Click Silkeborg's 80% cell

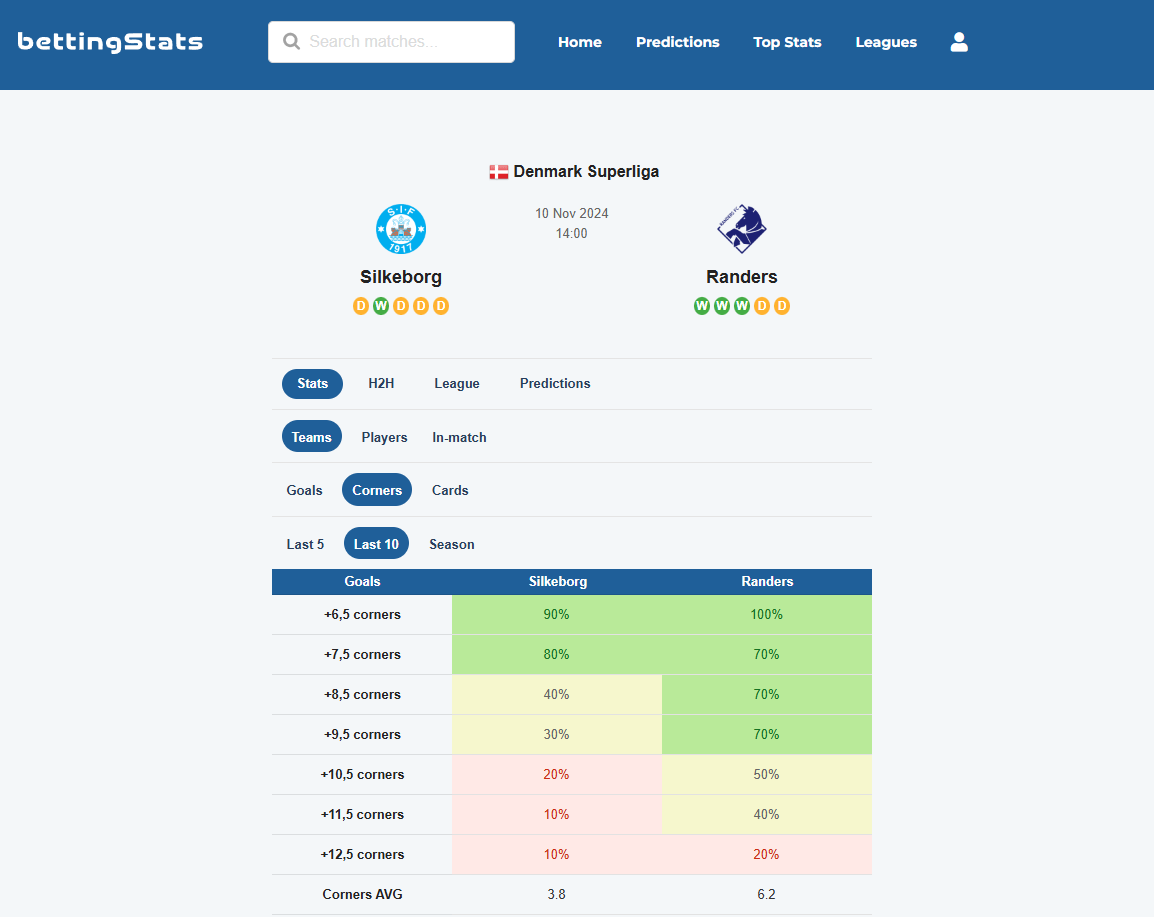coord(556,654)
